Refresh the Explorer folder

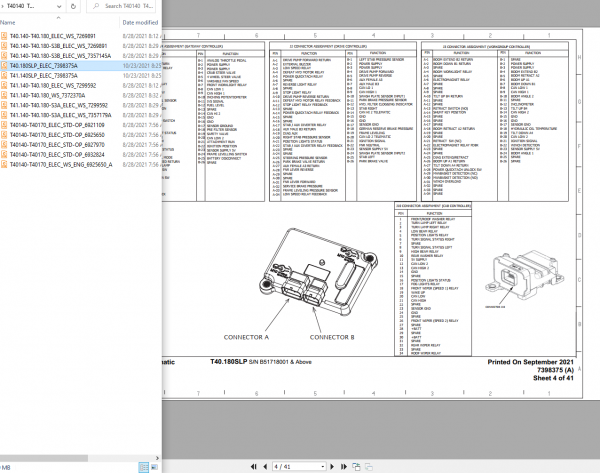[73, 6]
